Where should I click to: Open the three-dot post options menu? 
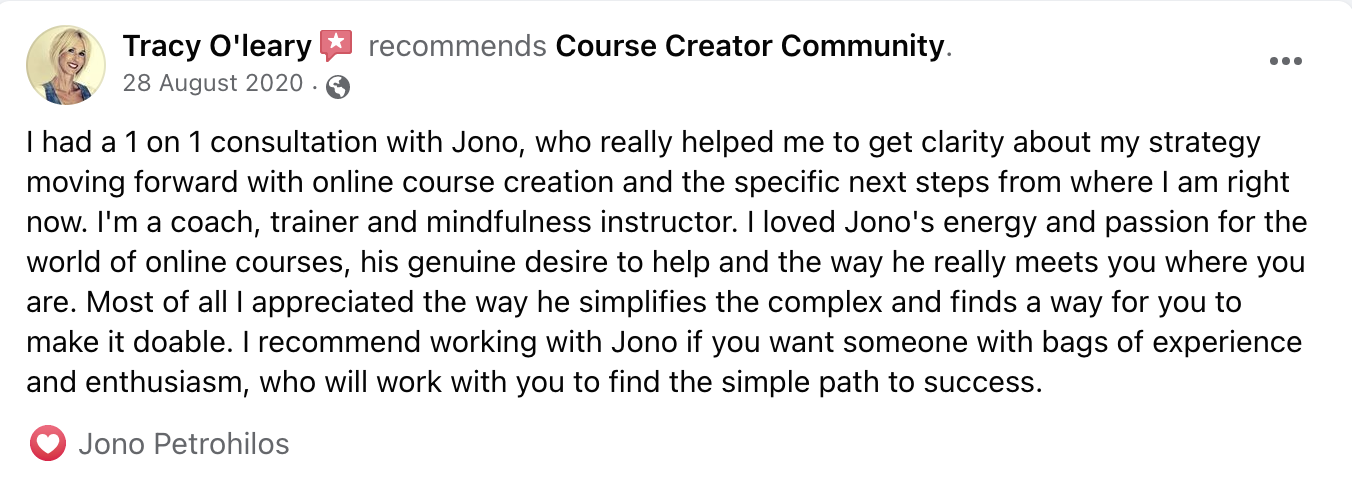point(1285,61)
